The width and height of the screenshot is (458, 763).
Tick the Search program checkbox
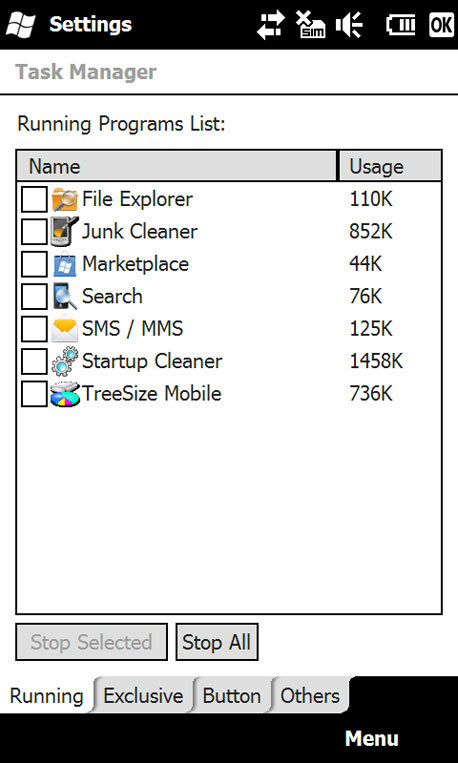point(34,296)
